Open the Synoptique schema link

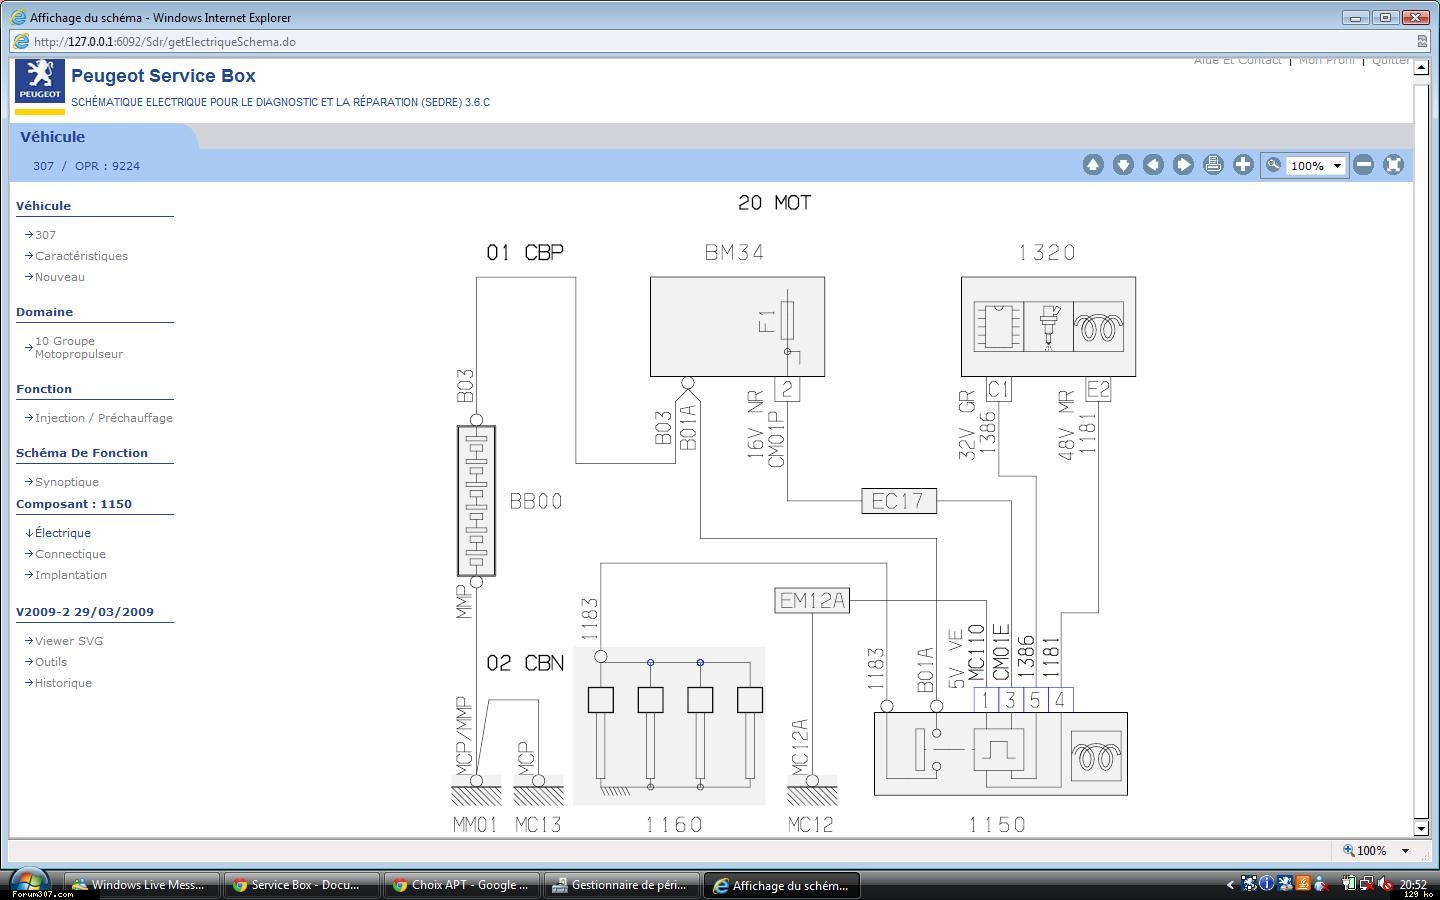tap(67, 482)
